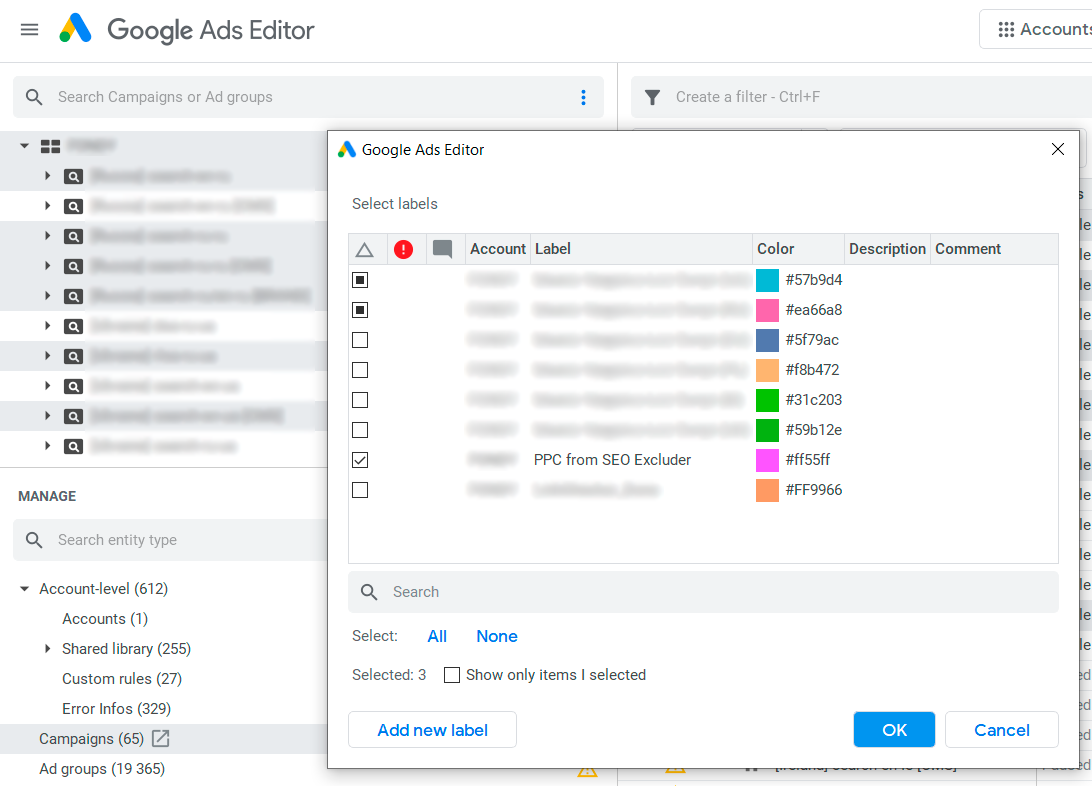Toggle checkbox for label colored #57b9d4

360,280
